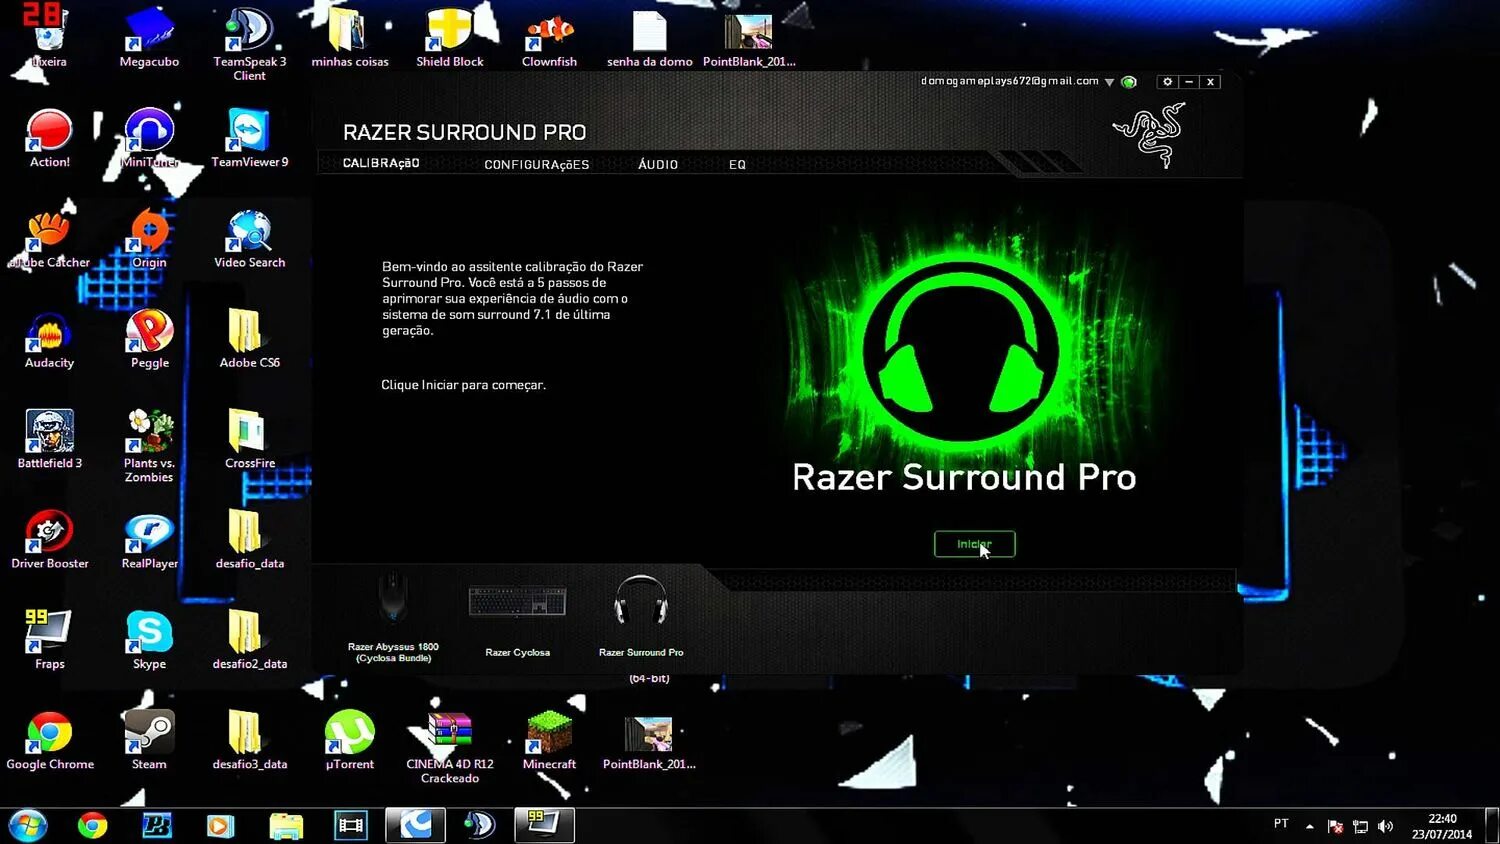Open the Origin desktop shortcut

149,238
